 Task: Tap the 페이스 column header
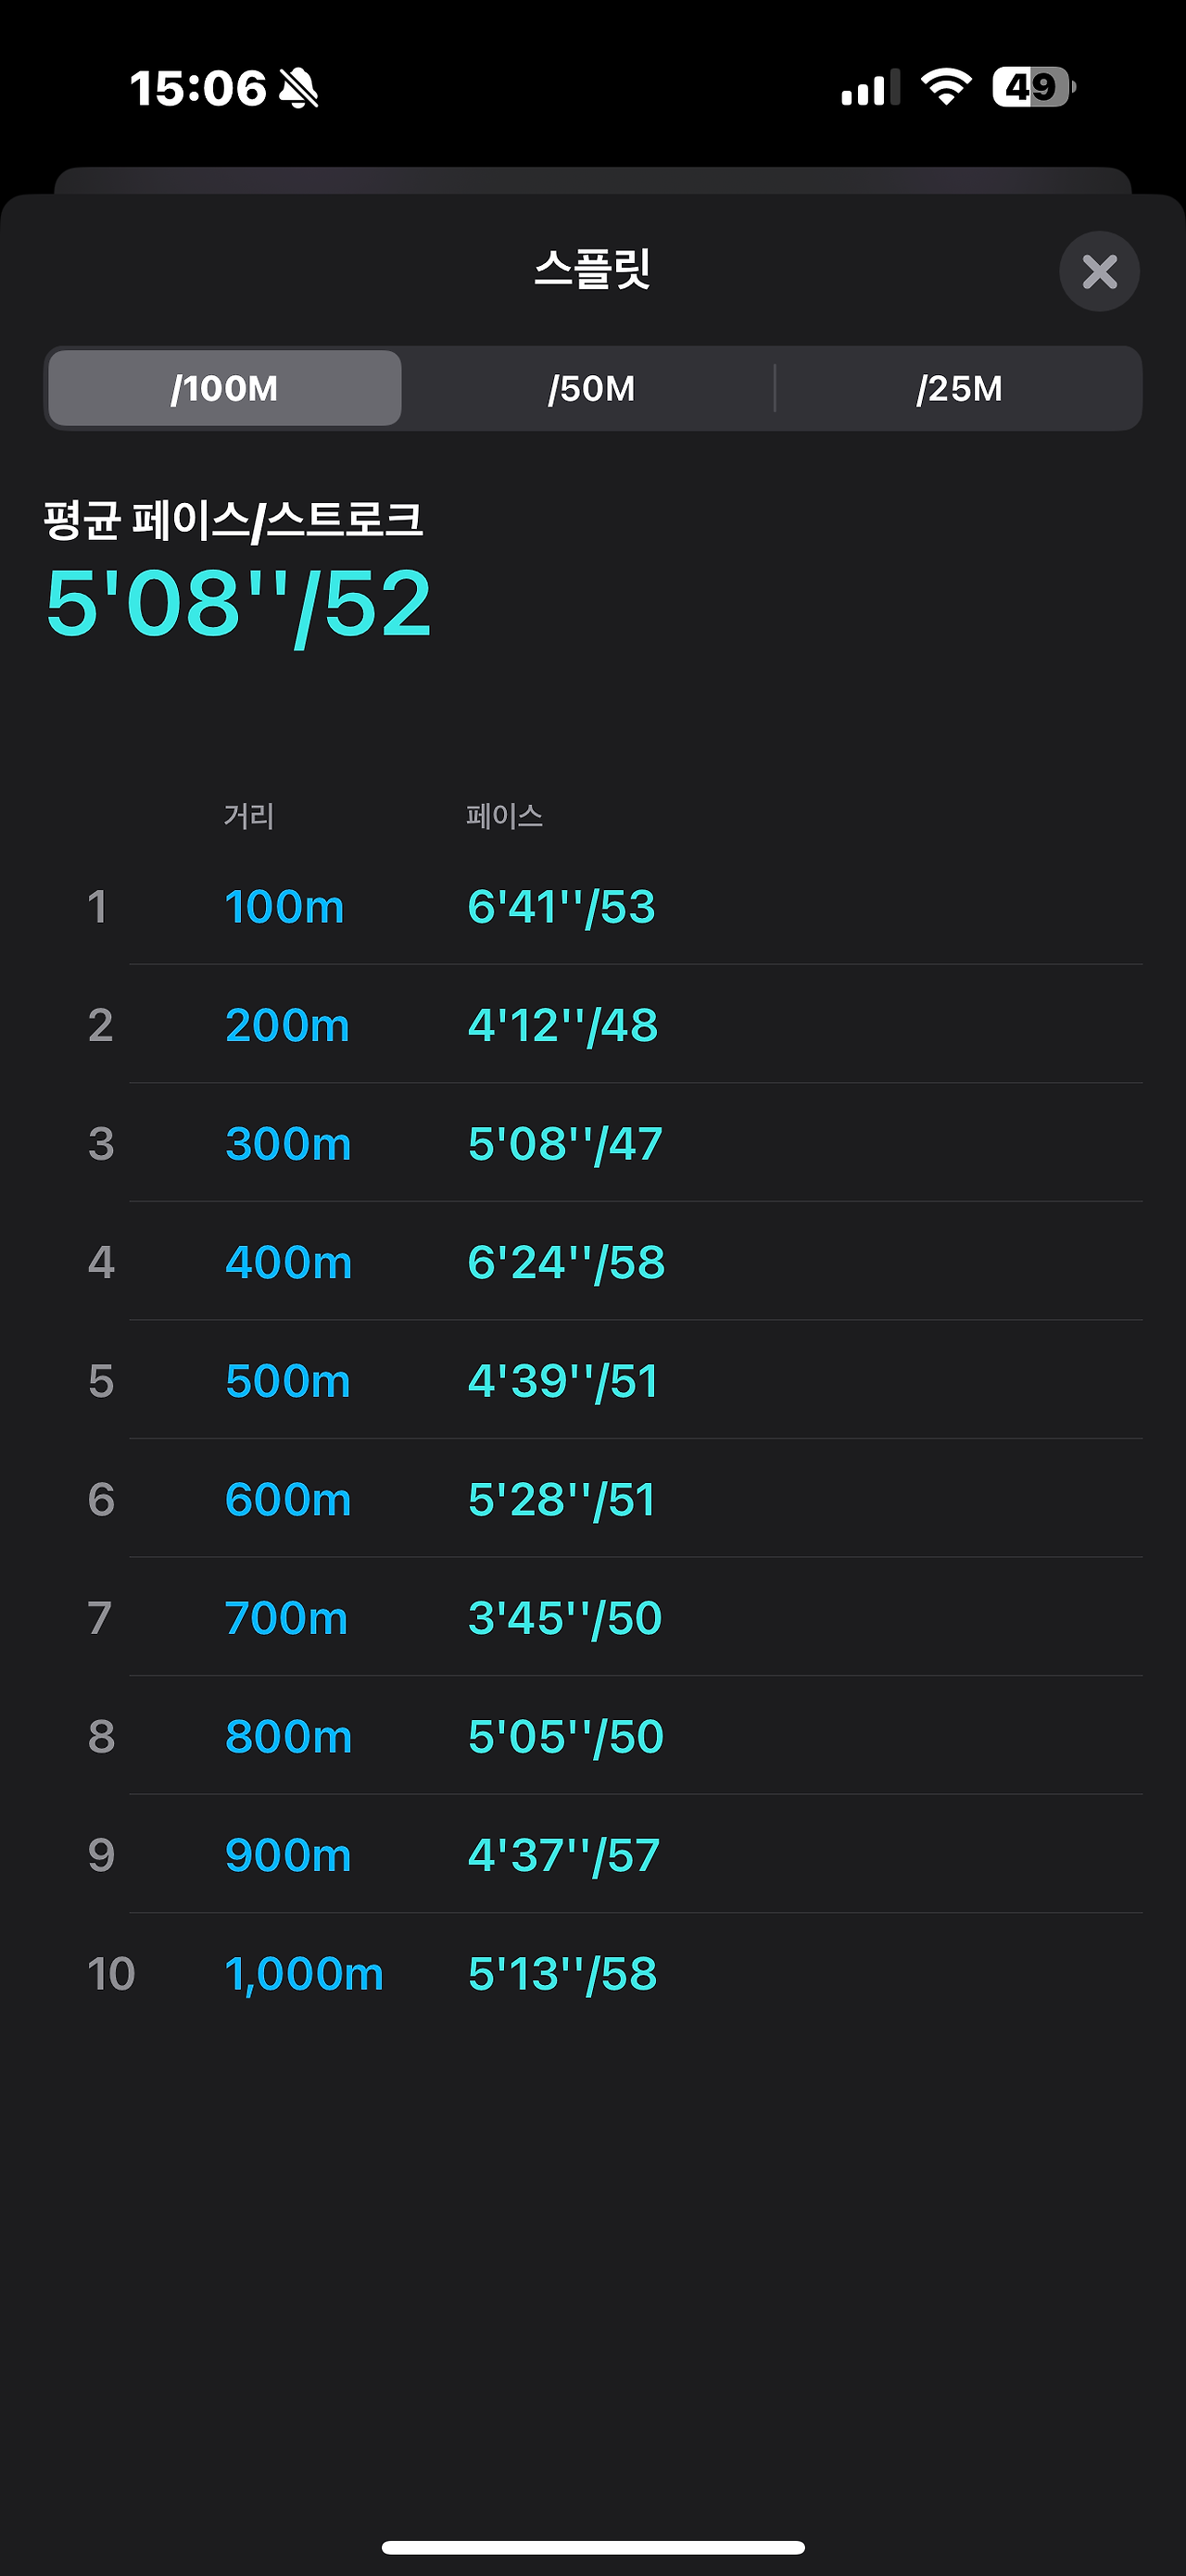tap(504, 816)
